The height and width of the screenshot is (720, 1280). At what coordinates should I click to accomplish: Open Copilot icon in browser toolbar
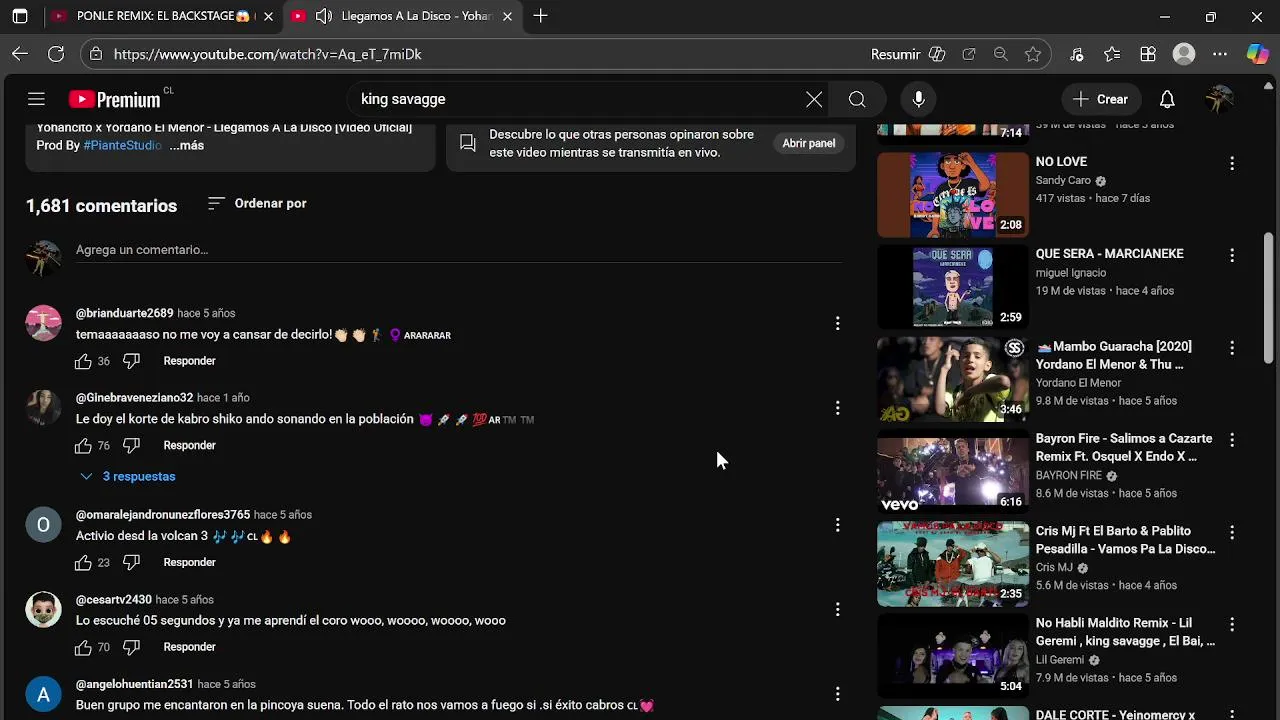click(x=1257, y=54)
